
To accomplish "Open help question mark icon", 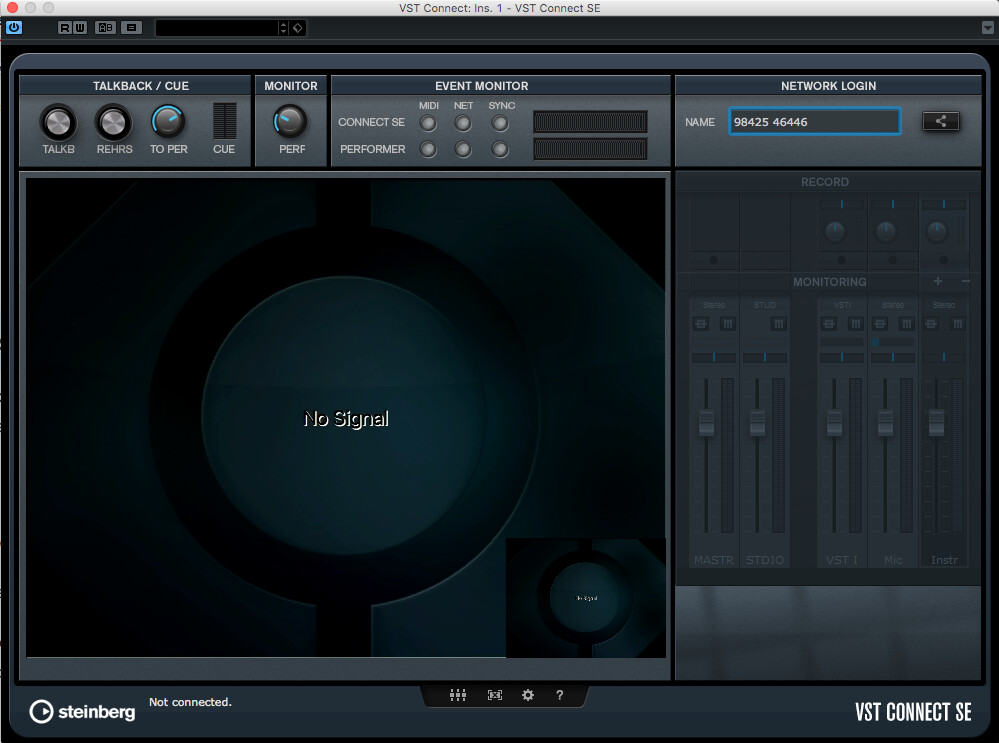I will coord(559,695).
